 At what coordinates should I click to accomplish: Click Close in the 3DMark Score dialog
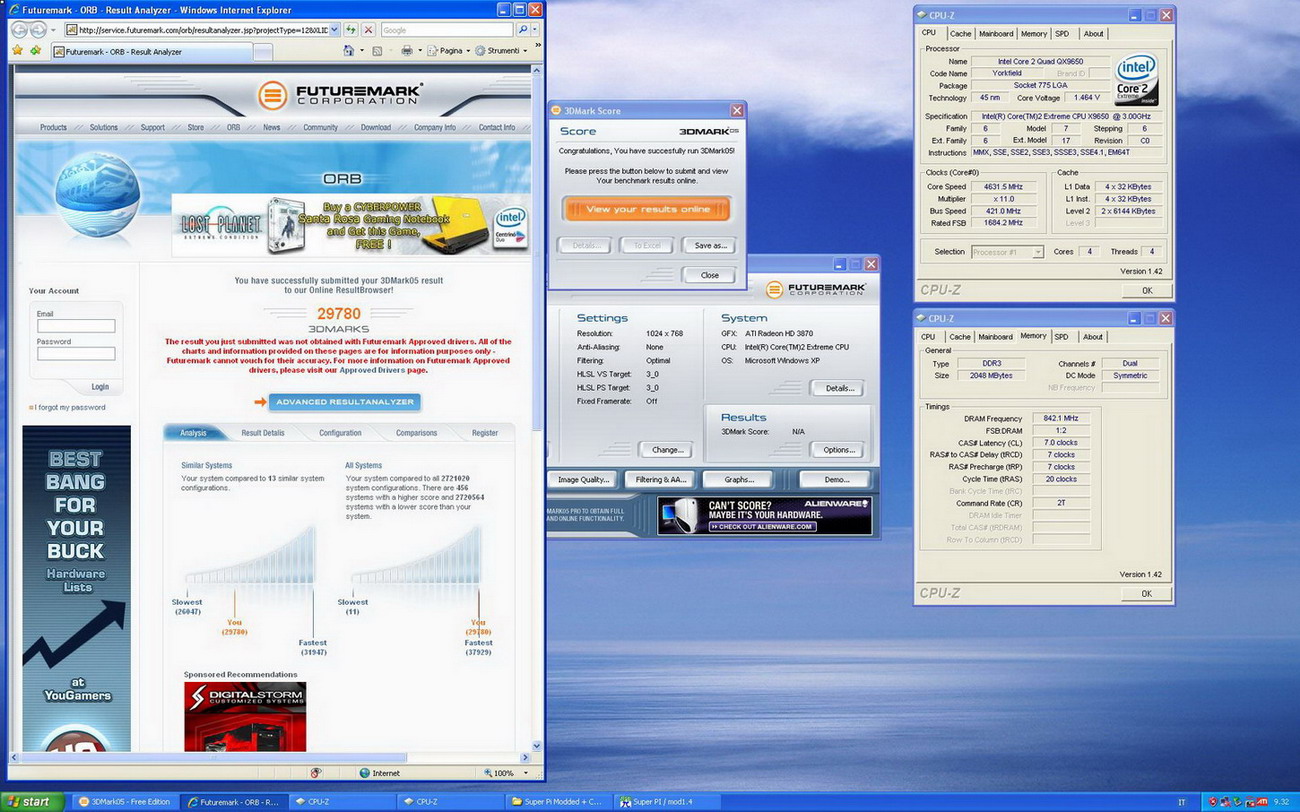coord(710,275)
